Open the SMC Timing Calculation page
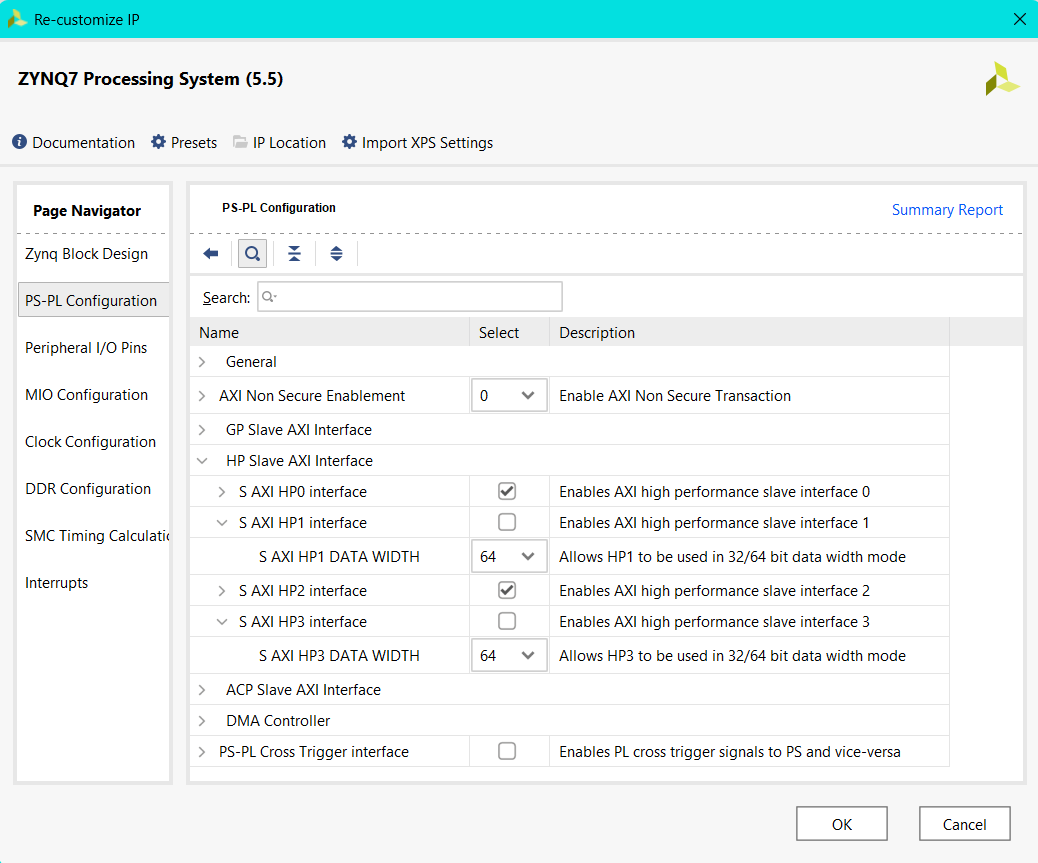The width and height of the screenshot is (1038, 863). point(97,535)
